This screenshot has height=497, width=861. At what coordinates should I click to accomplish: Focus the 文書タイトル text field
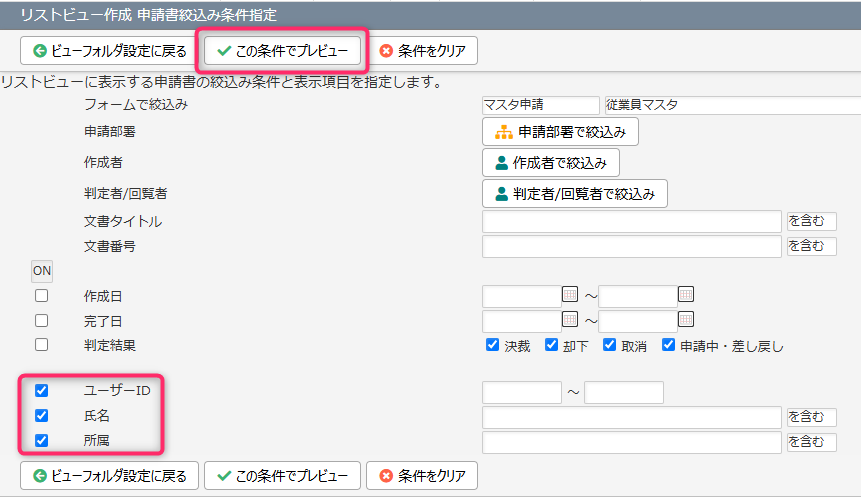coord(631,221)
